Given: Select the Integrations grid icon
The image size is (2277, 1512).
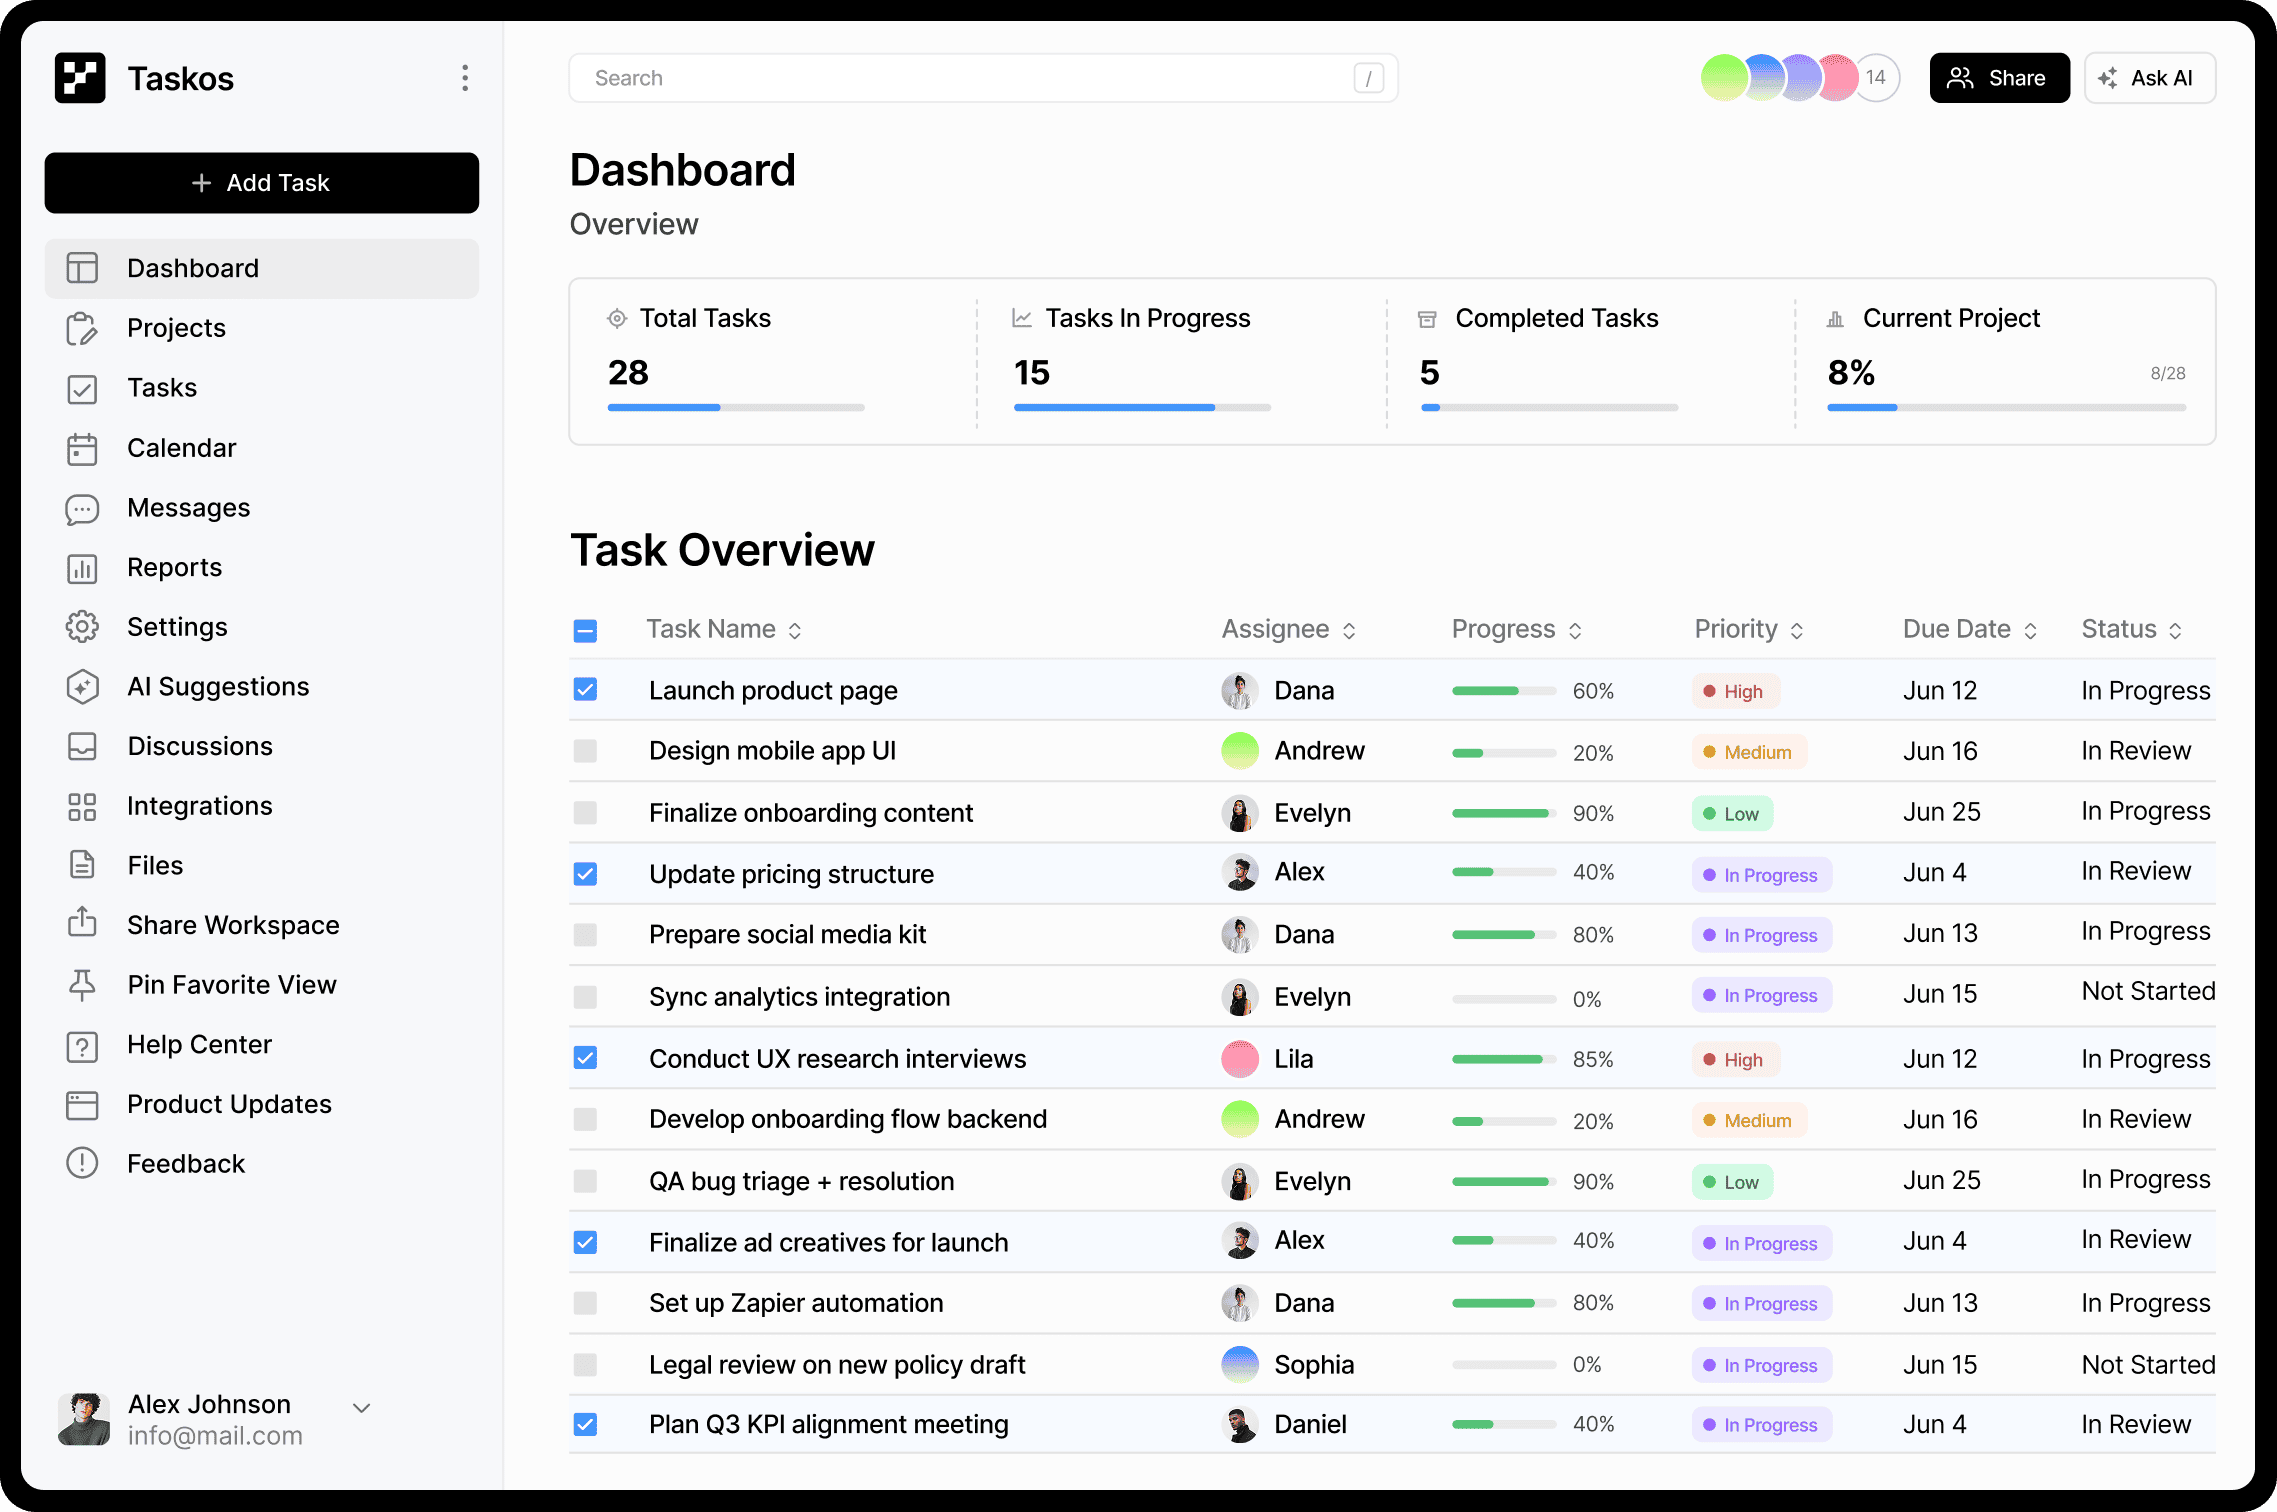Looking at the screenshot, I should (83, 806).
